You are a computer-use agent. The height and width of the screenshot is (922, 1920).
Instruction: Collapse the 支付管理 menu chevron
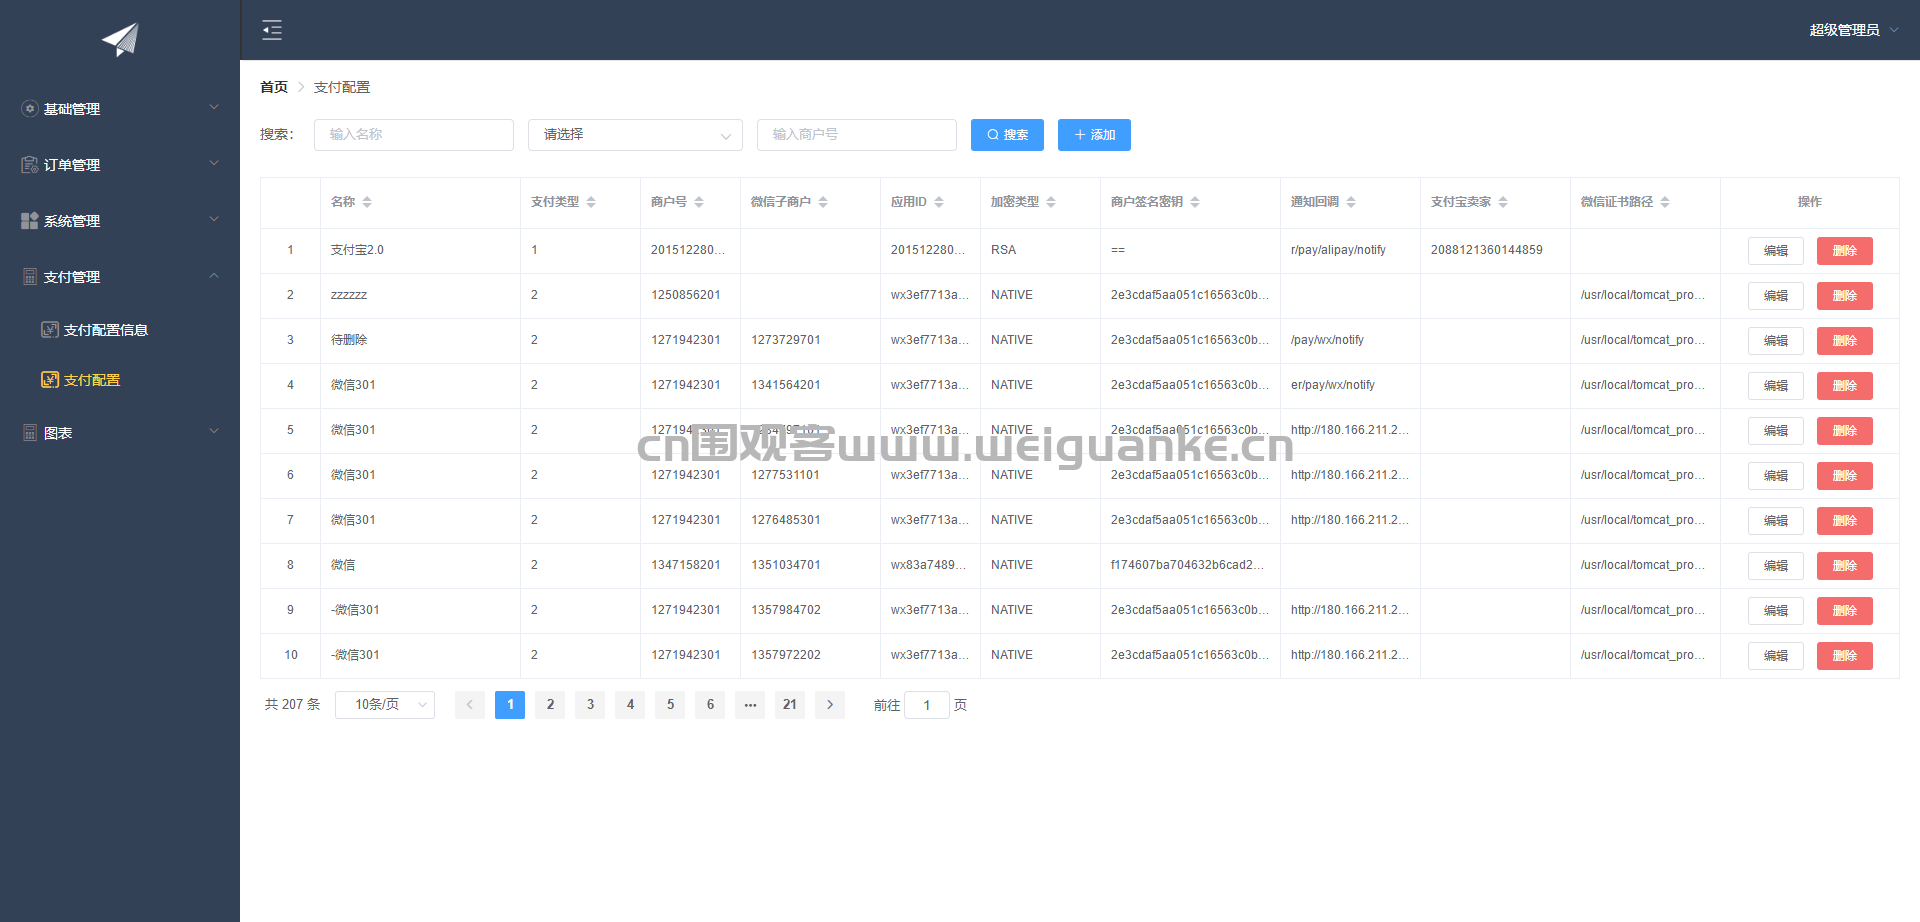point(214,276)
